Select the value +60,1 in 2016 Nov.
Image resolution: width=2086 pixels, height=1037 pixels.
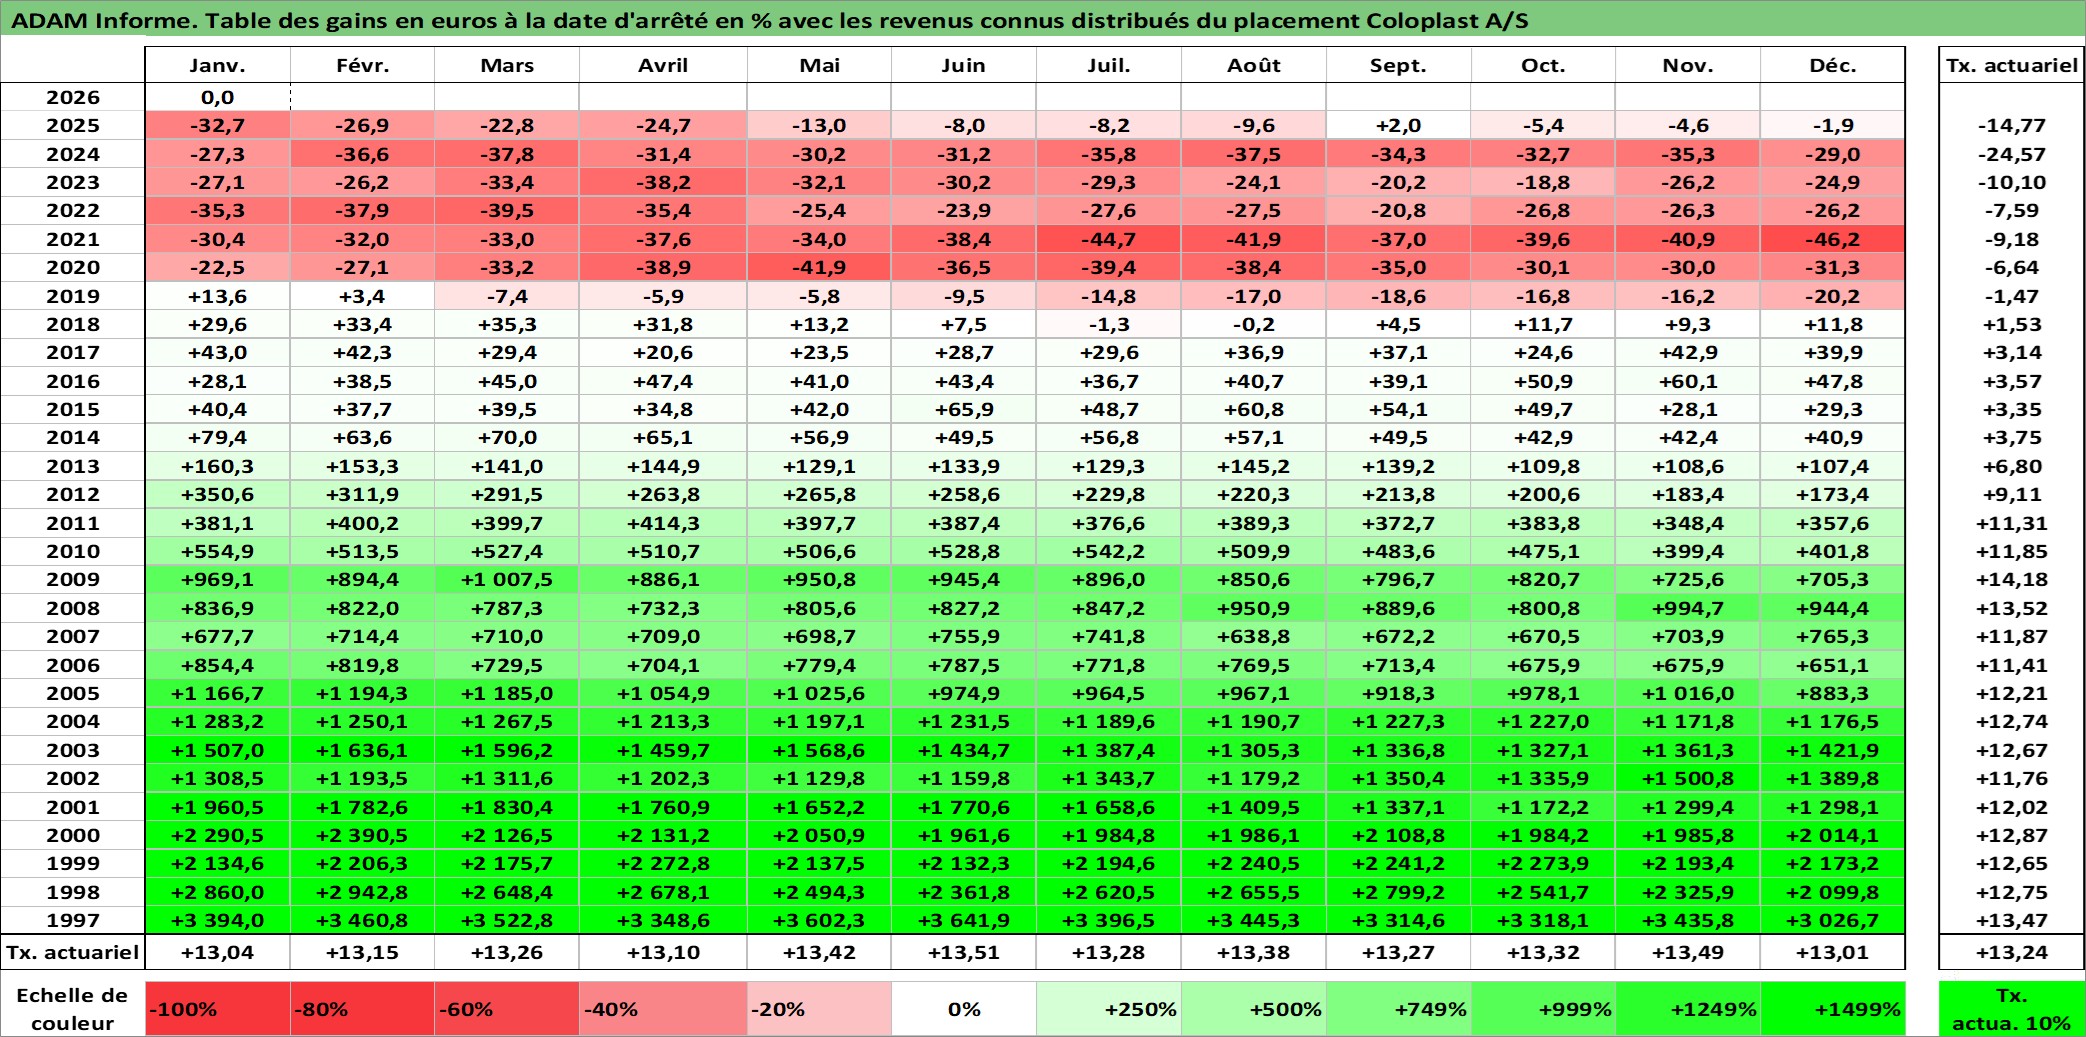coord(1688,381)
